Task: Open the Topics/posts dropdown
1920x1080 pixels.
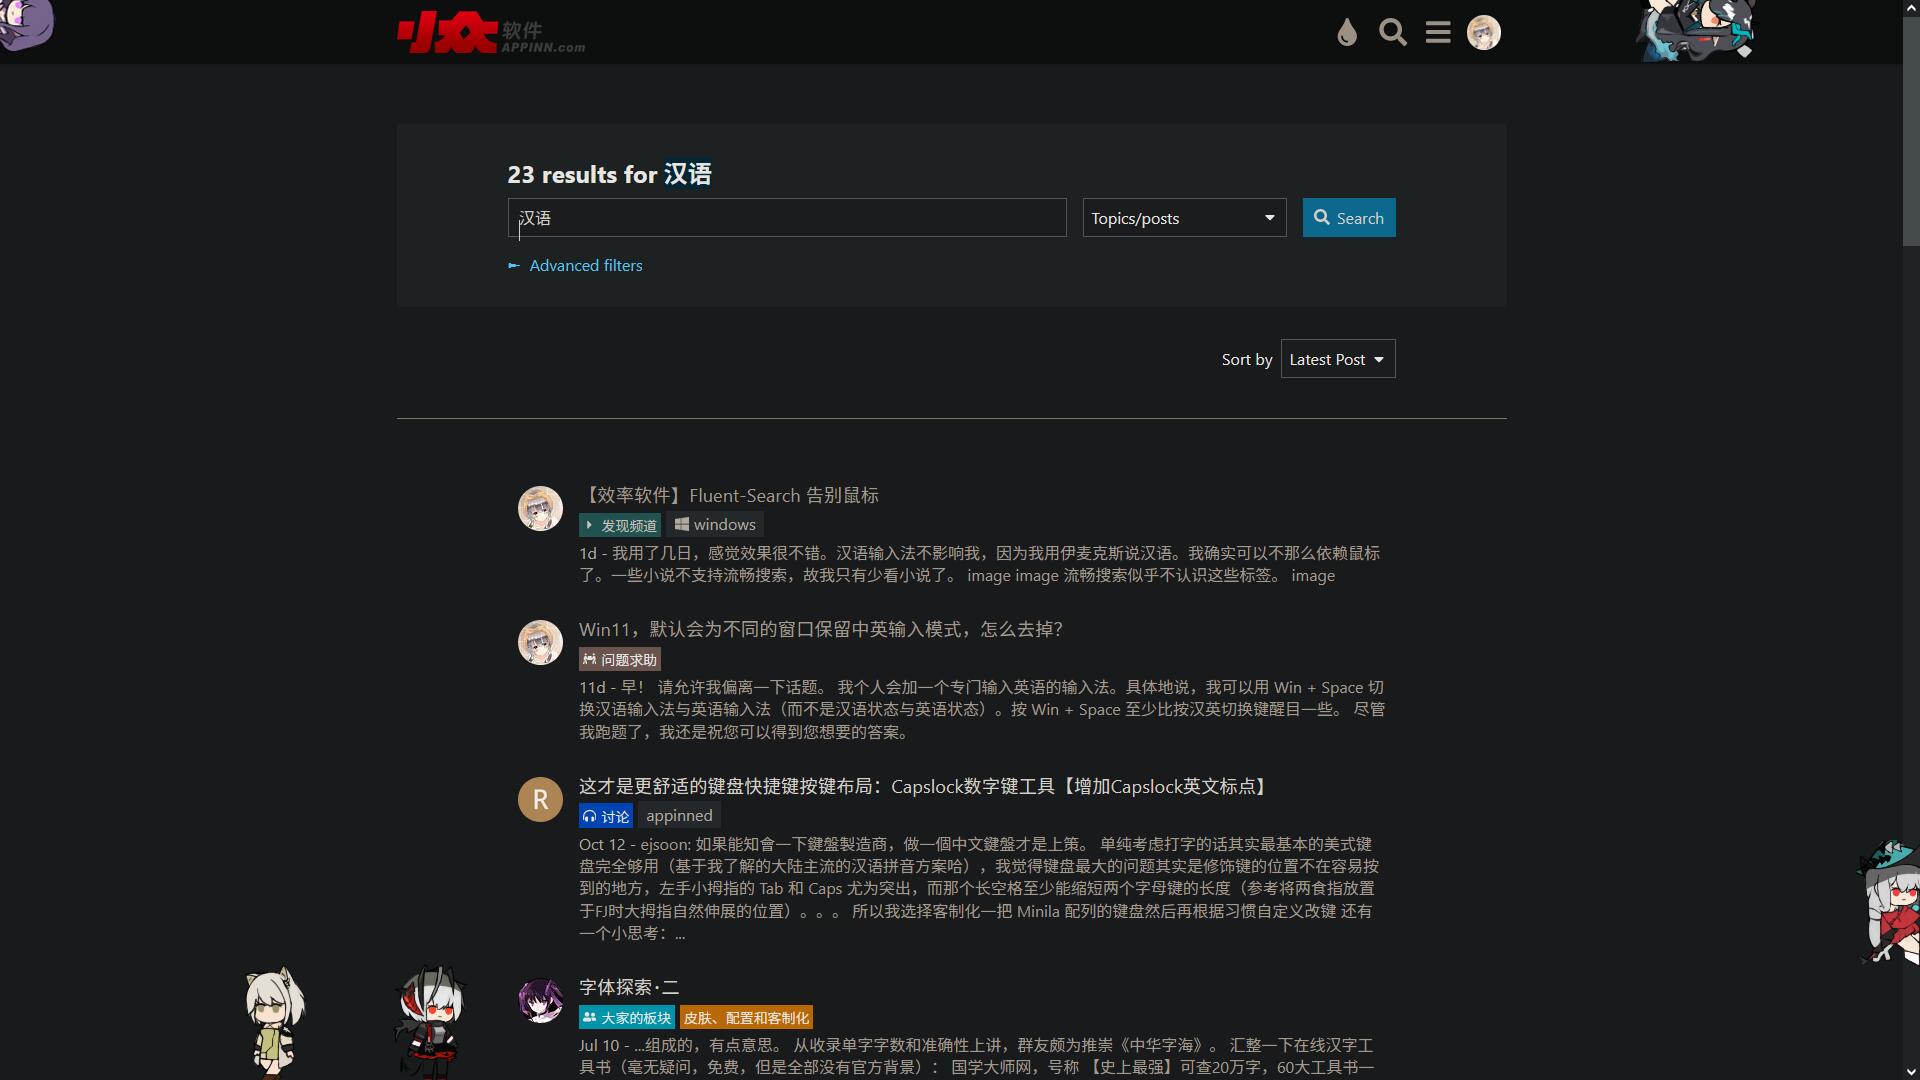Action: (x=1184, y=218)
